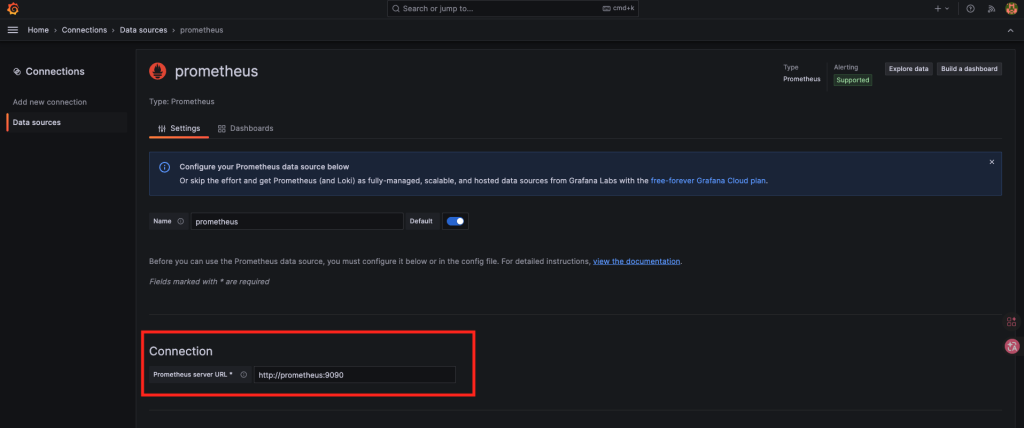The height and width of the screenshot is (428, 1024).
Task: Switch to the Settings tab
Action: pos(179,128)
